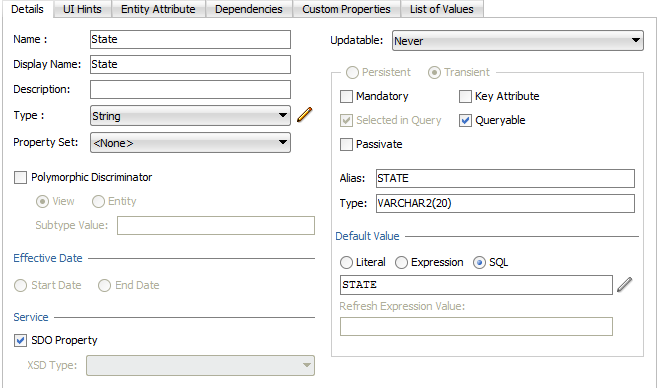Toggle the Selected in Query checkbox
659x388 pixels.
click(x=346, y=120)
